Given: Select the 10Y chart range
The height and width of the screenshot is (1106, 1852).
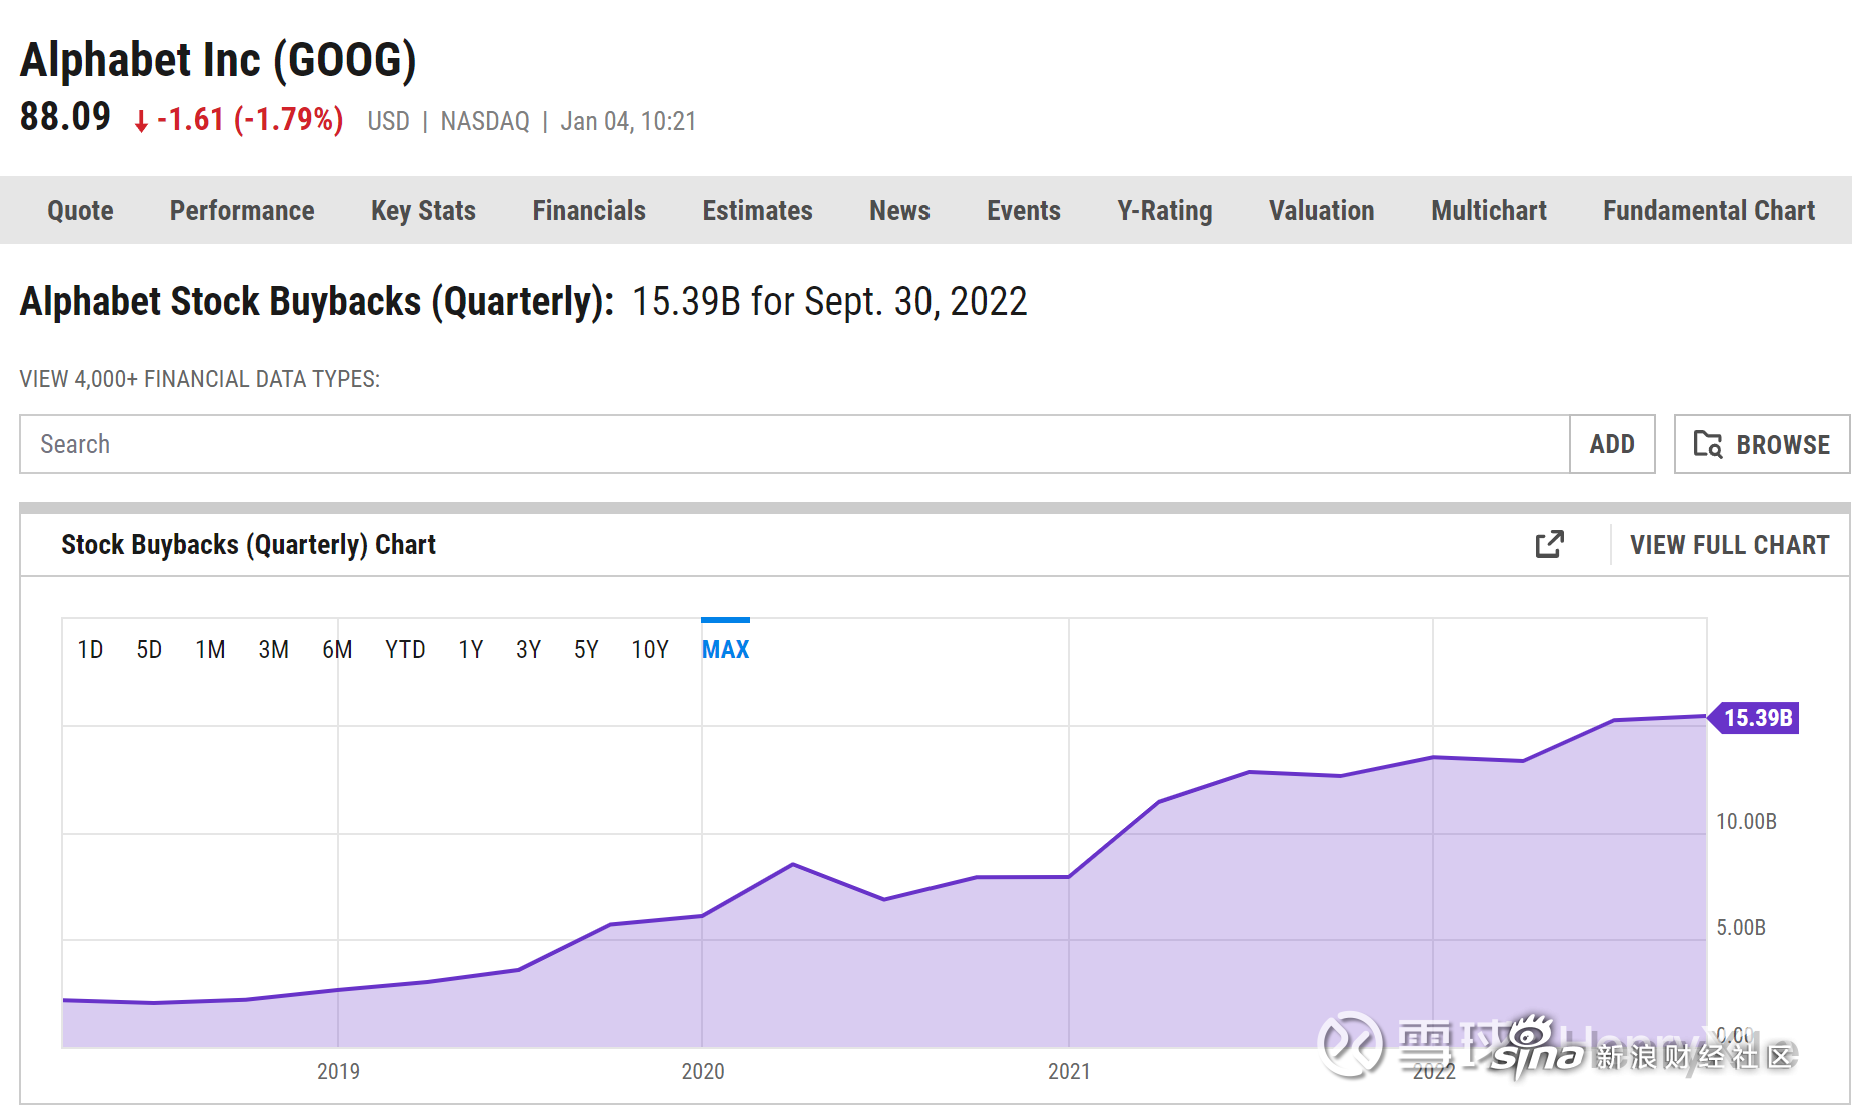Looking at the screenshot, I should tap(650, 650).
